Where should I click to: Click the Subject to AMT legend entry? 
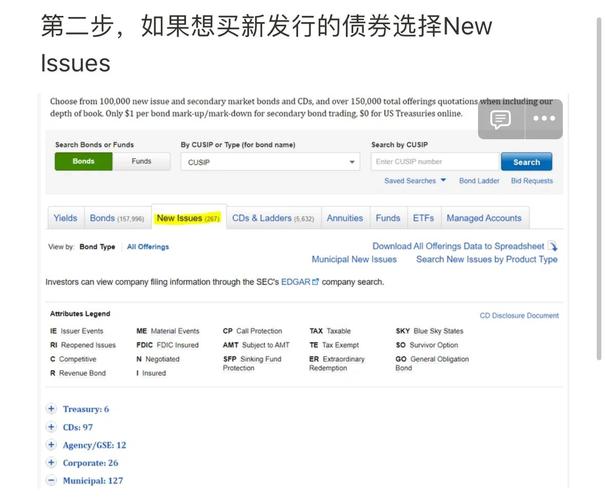click(x=256, y=345)
